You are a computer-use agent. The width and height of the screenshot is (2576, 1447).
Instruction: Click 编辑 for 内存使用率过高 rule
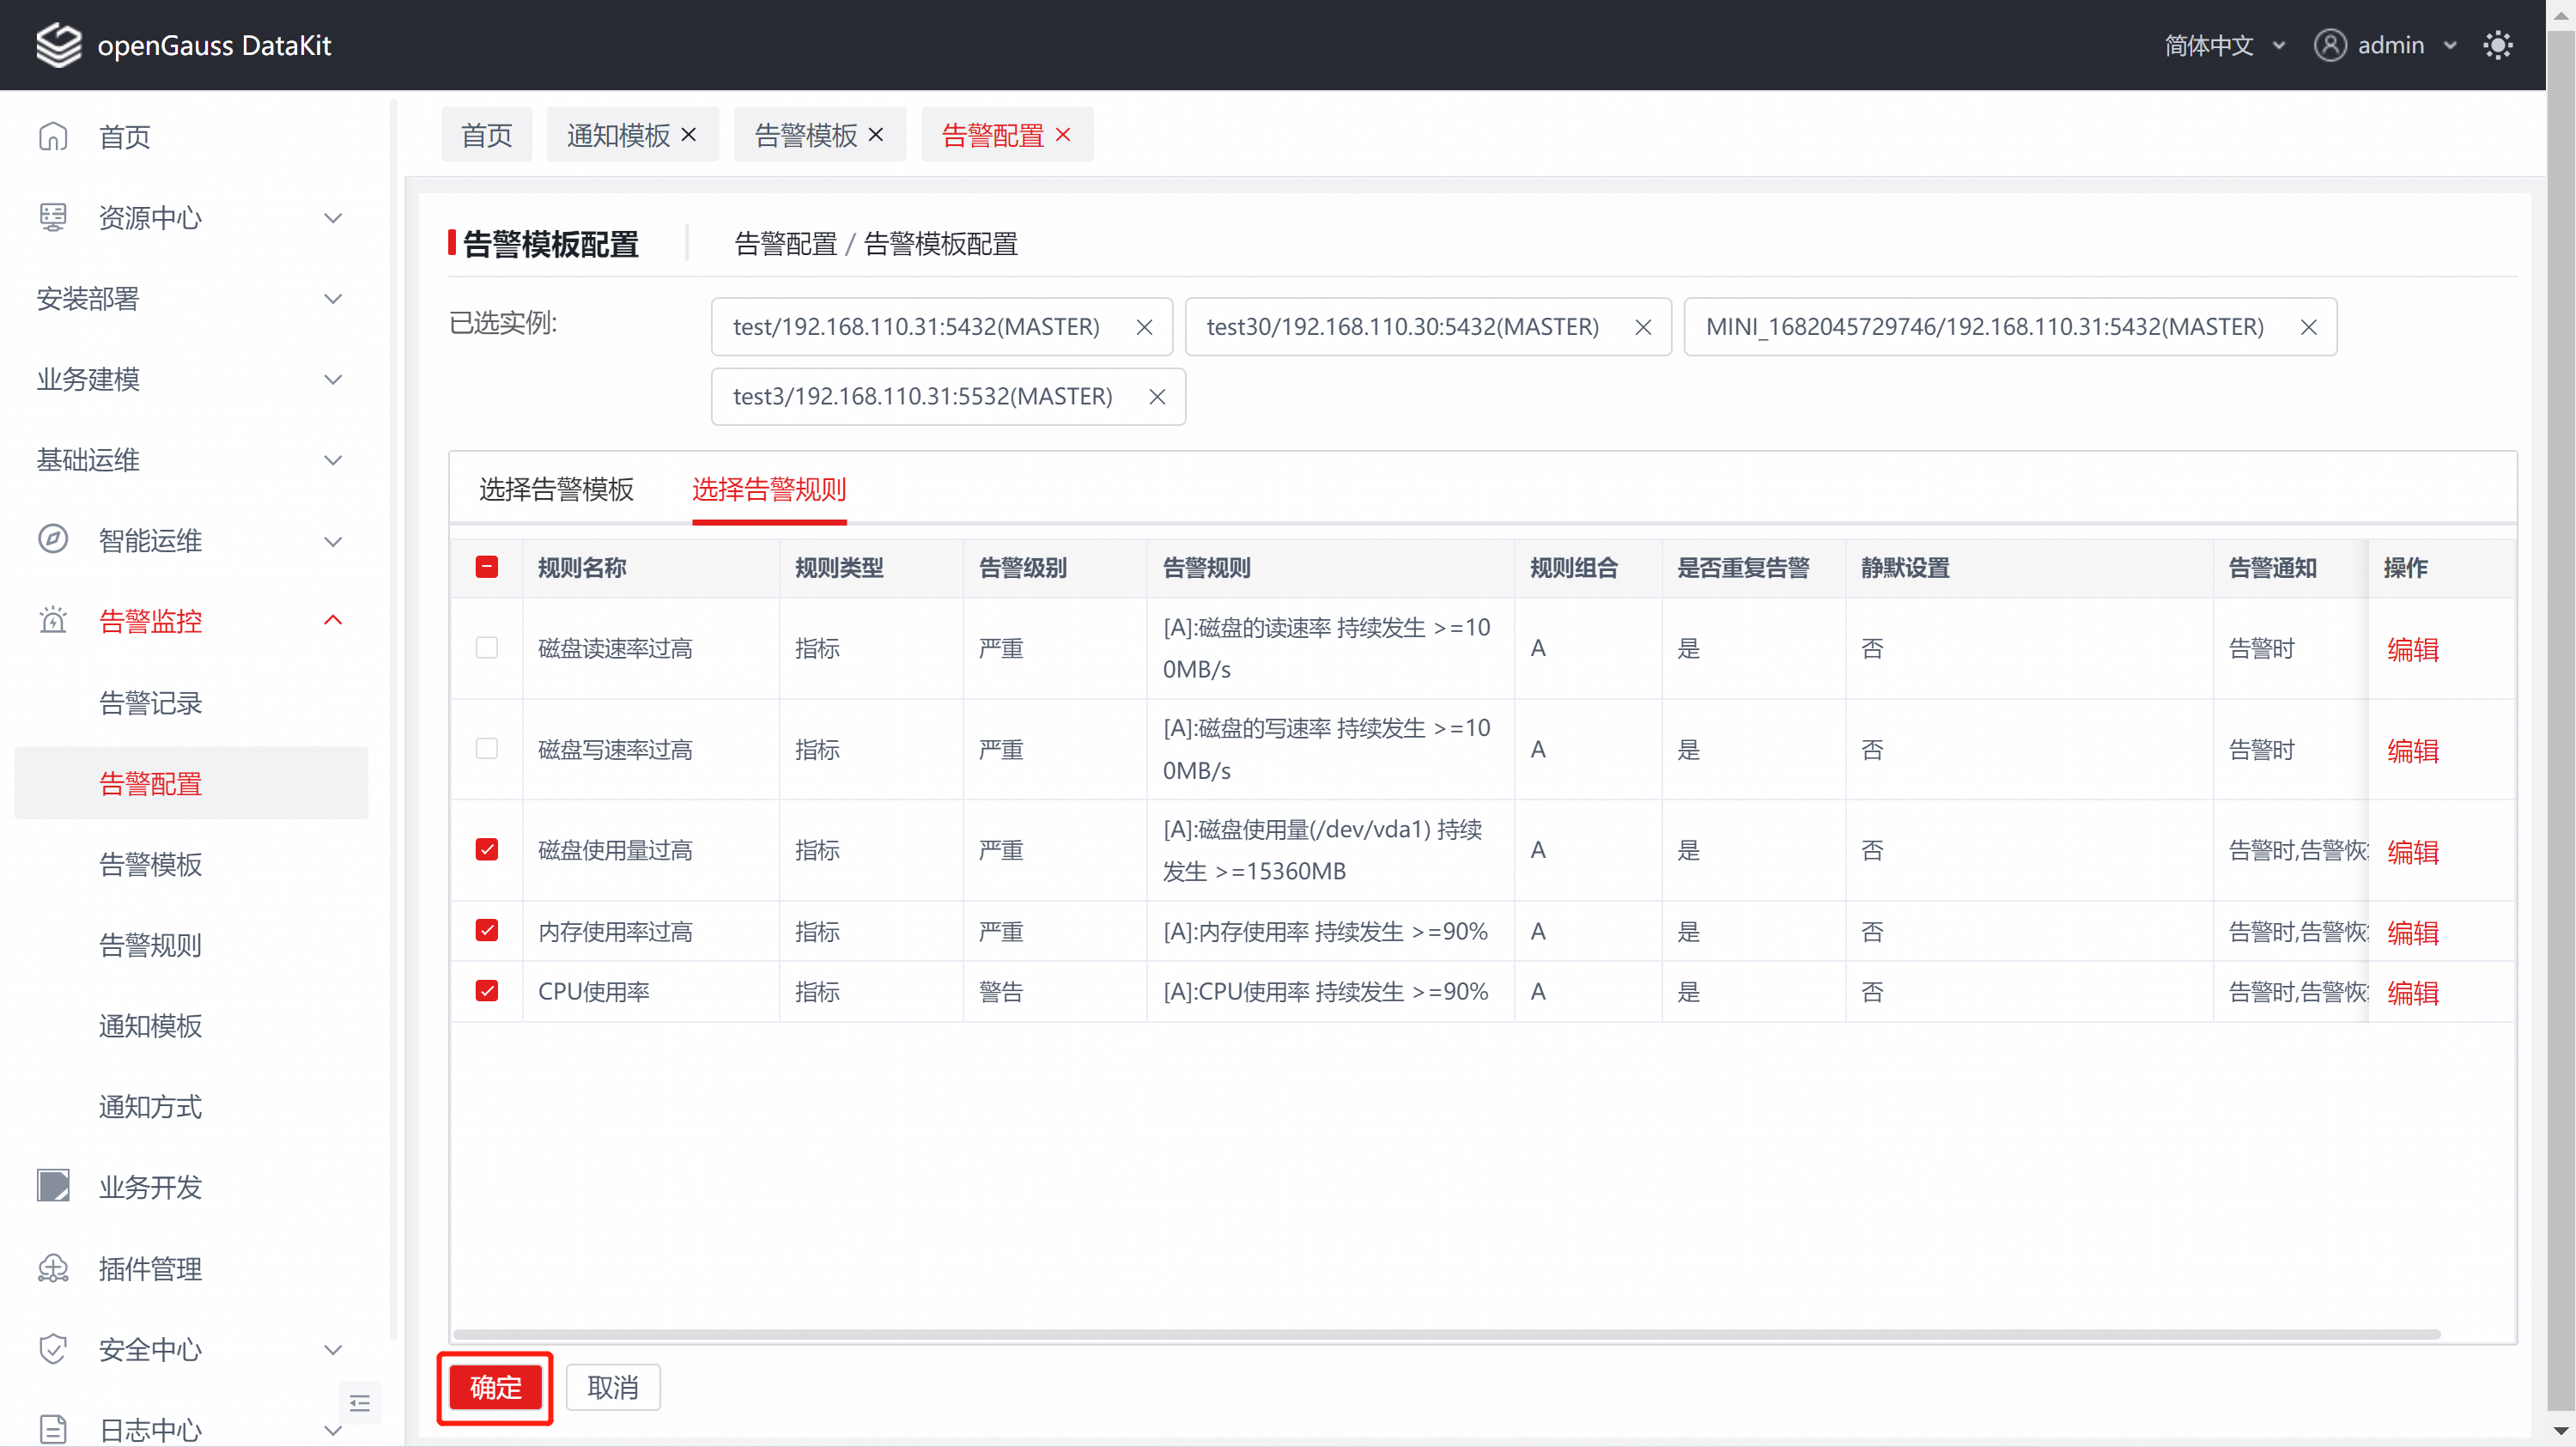point(2412,932)
